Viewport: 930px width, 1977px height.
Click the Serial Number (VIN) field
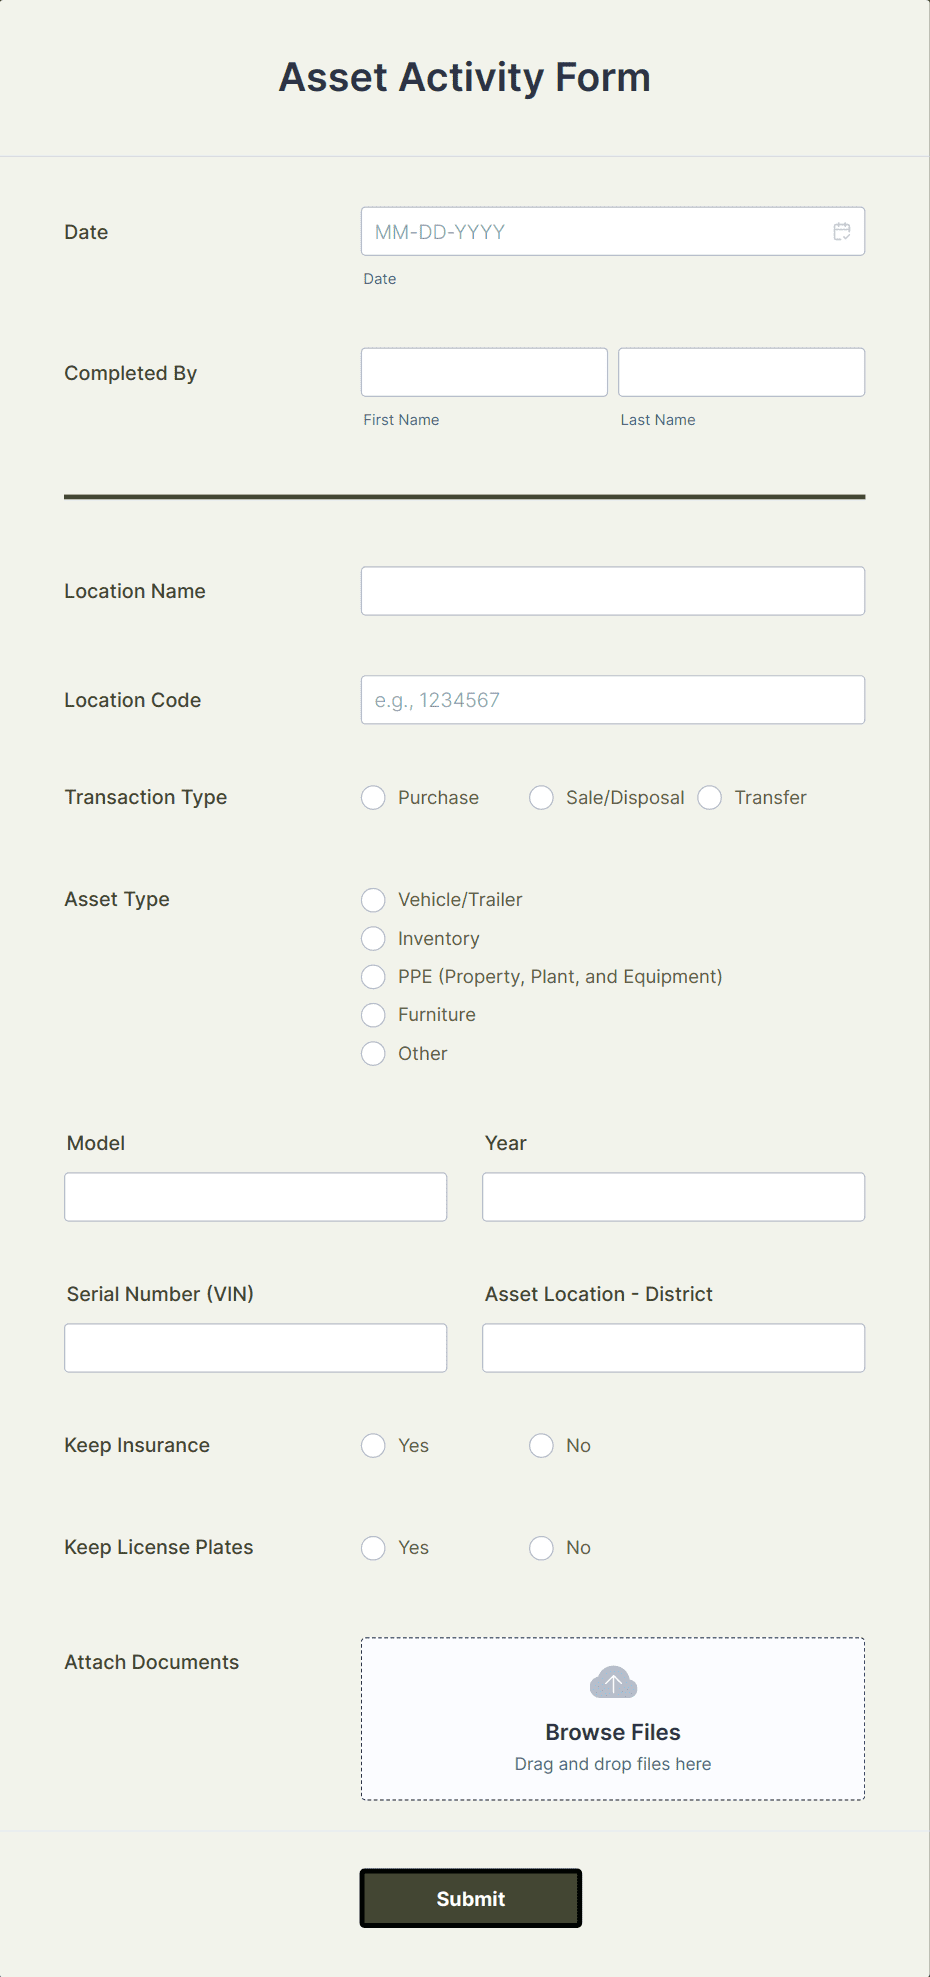point(255,1348)
